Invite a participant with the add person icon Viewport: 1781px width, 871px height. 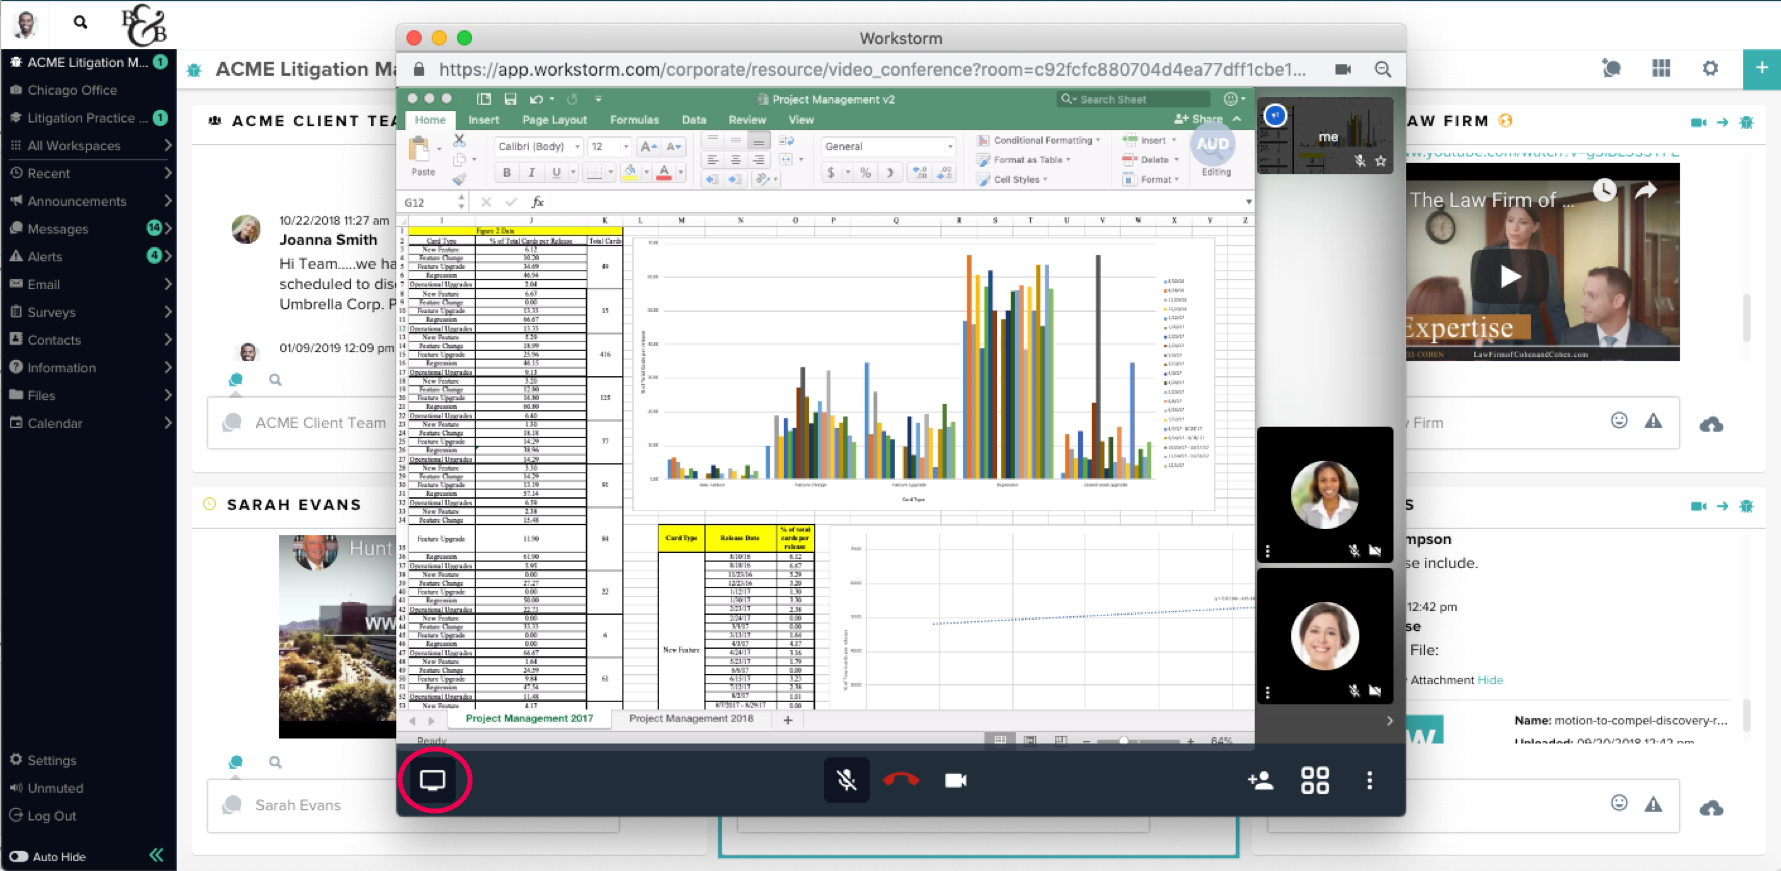click(x=1260, y=780)
